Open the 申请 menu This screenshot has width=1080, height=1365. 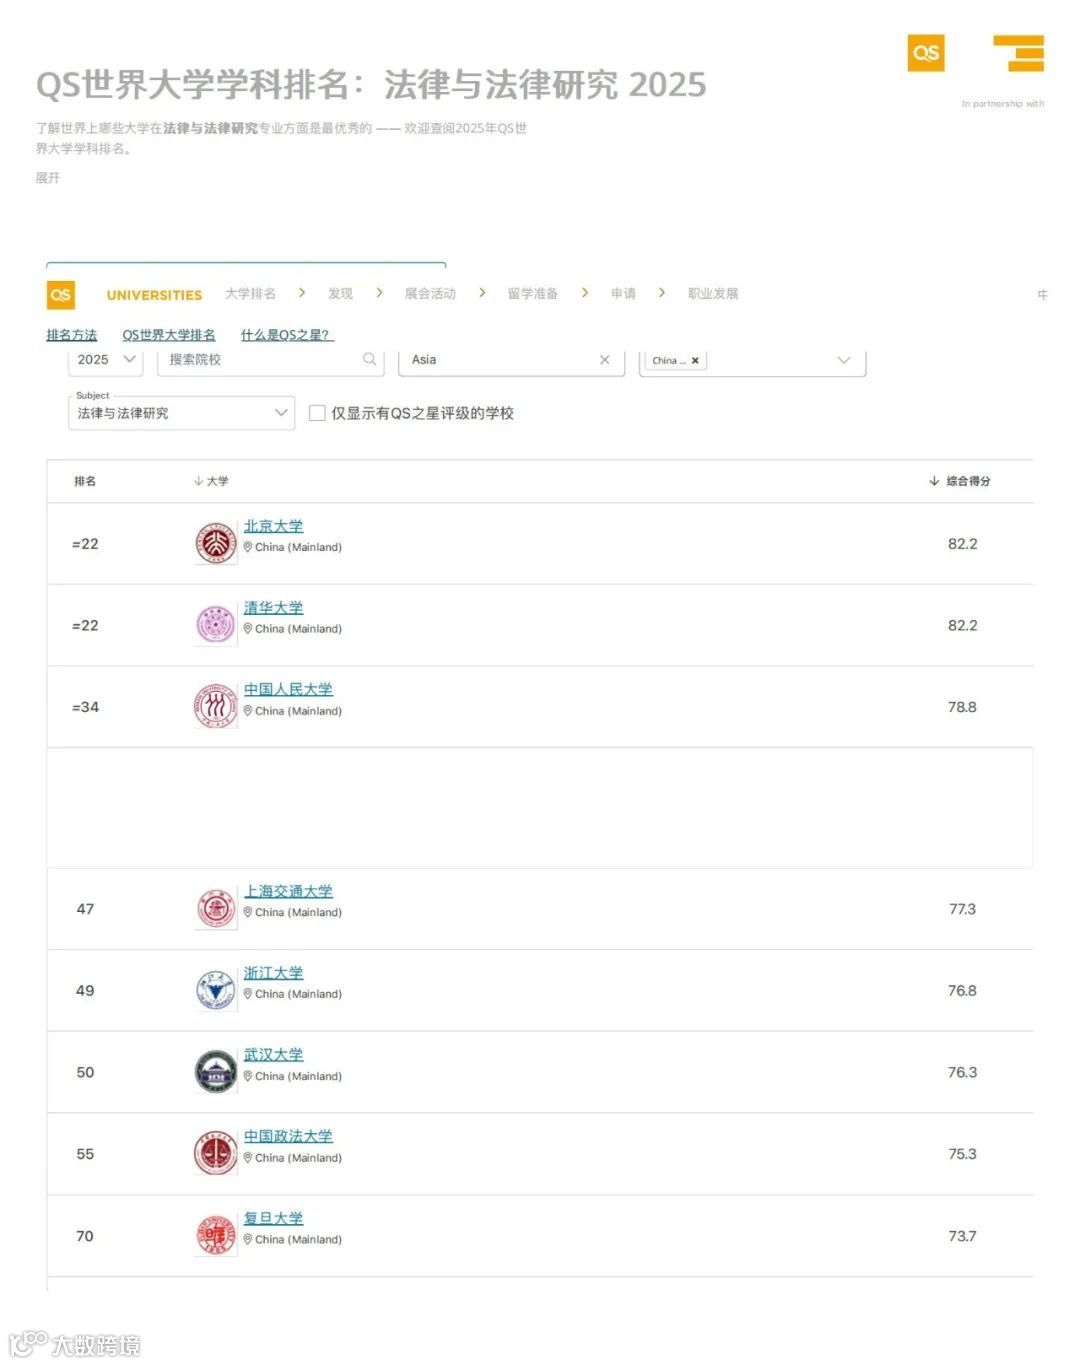[623, 294]
